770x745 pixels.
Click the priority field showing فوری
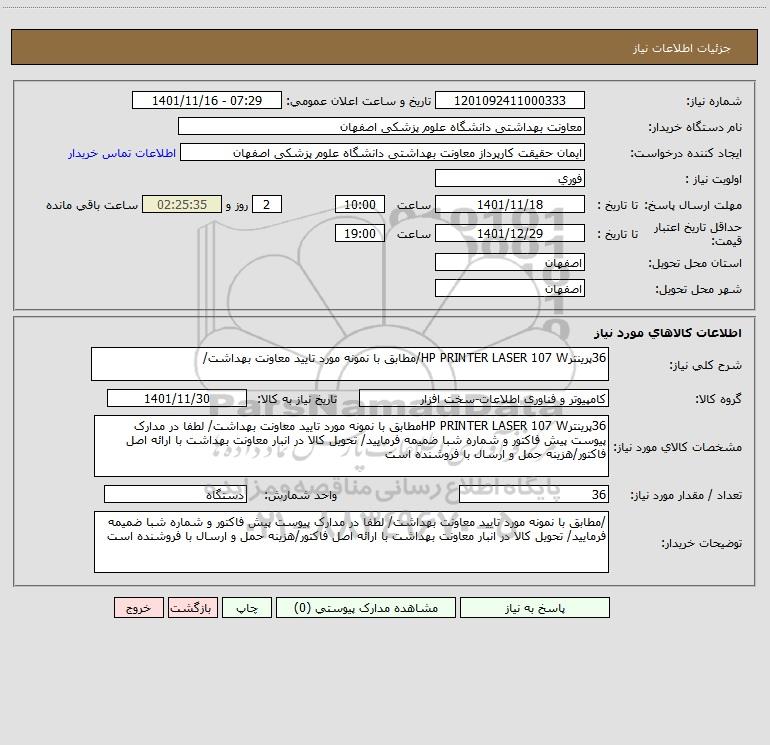coord(510,178)
